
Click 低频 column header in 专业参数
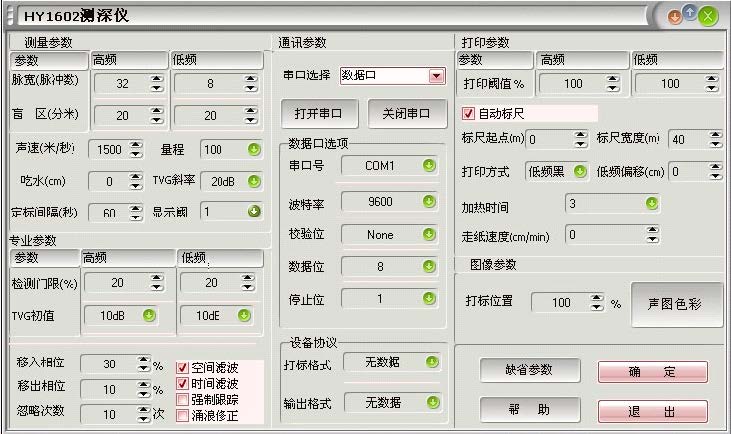[x=221, y=258]
